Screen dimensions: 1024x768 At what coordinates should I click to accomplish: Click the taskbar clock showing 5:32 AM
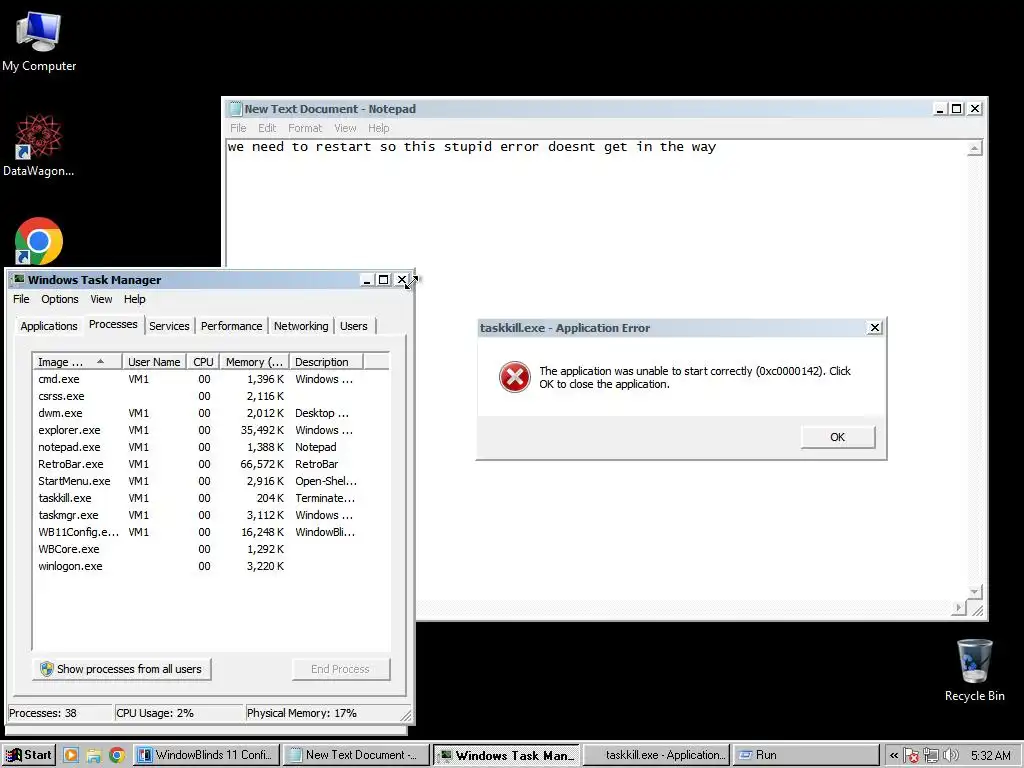click(990, 756)
